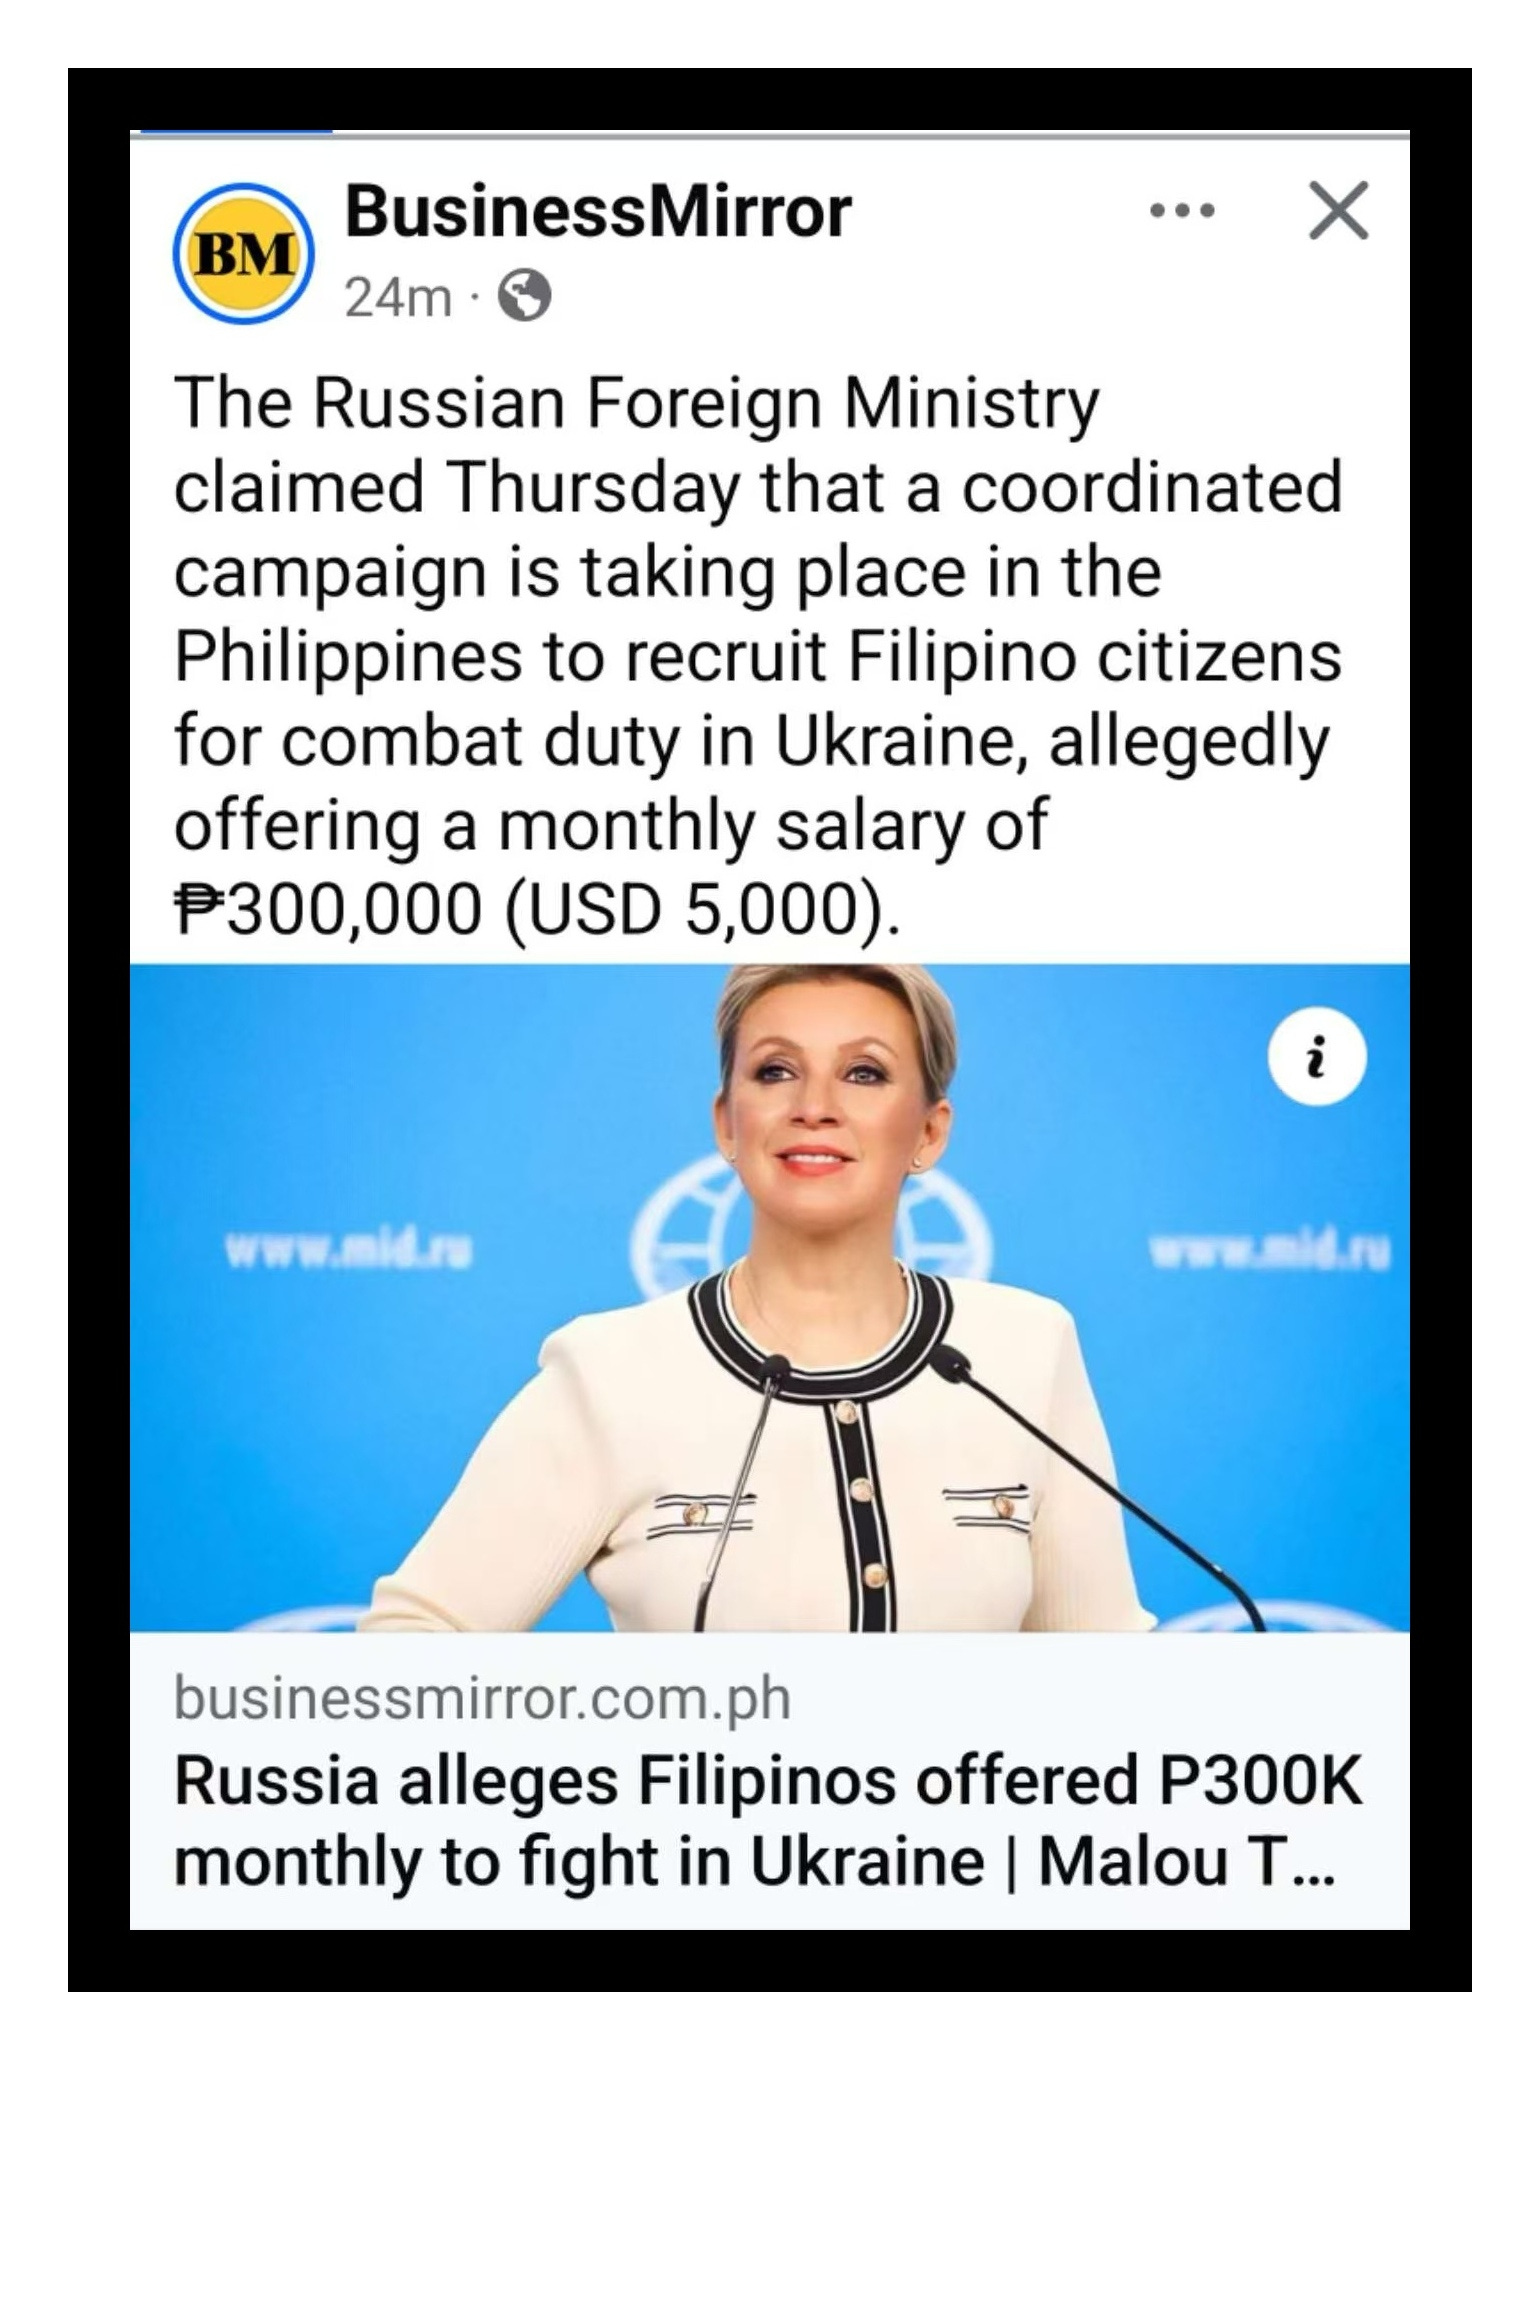Click the post caption starting 'The Russian Foreign Ministry'
This screenshot has width=1540, height=2307.
(758, 656)
